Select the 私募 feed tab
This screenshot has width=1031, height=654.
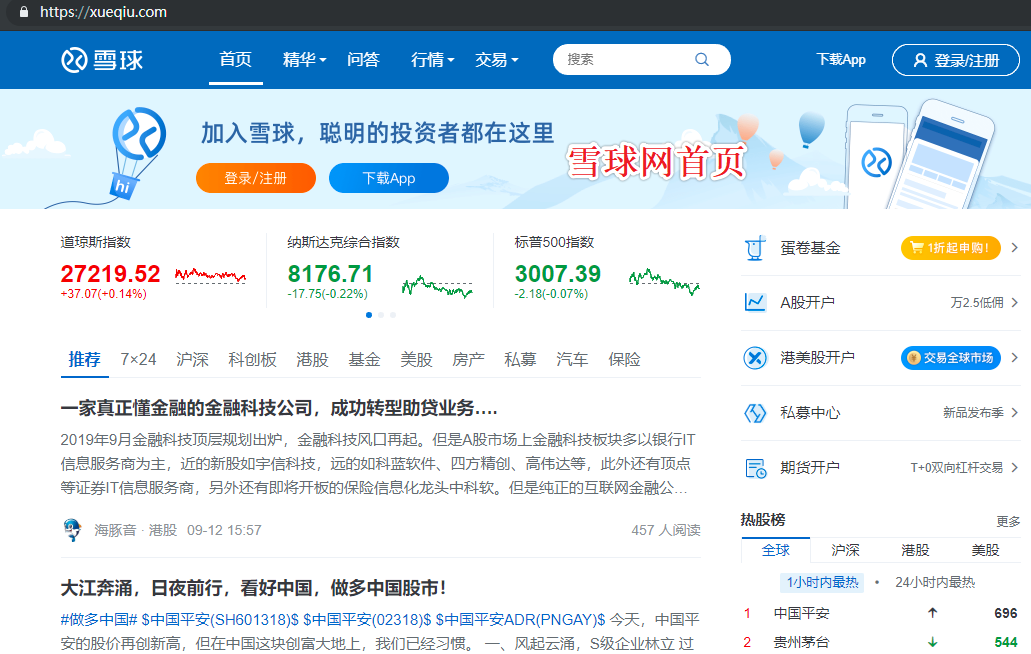pyautogui.click(x=520, y=360)
